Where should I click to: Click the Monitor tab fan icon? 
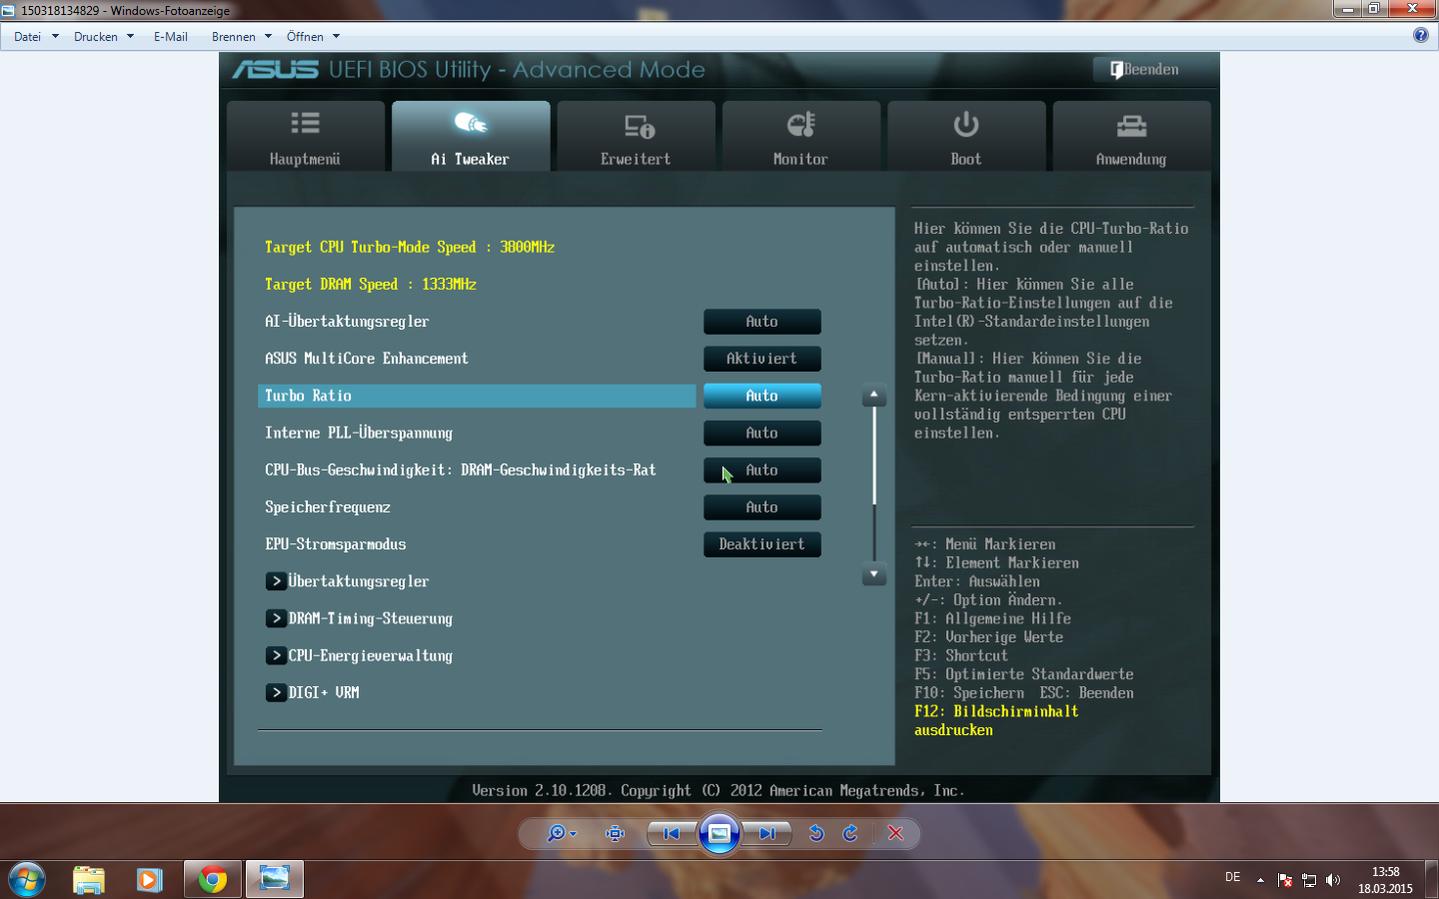pos(801,124)
